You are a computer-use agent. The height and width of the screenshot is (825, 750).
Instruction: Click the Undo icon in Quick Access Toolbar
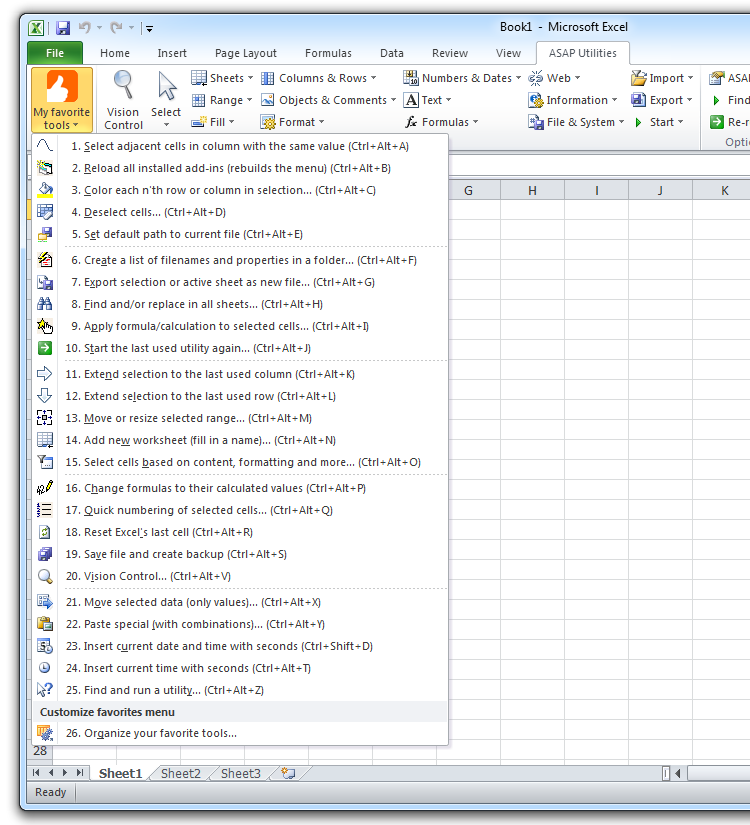[85, 27]
